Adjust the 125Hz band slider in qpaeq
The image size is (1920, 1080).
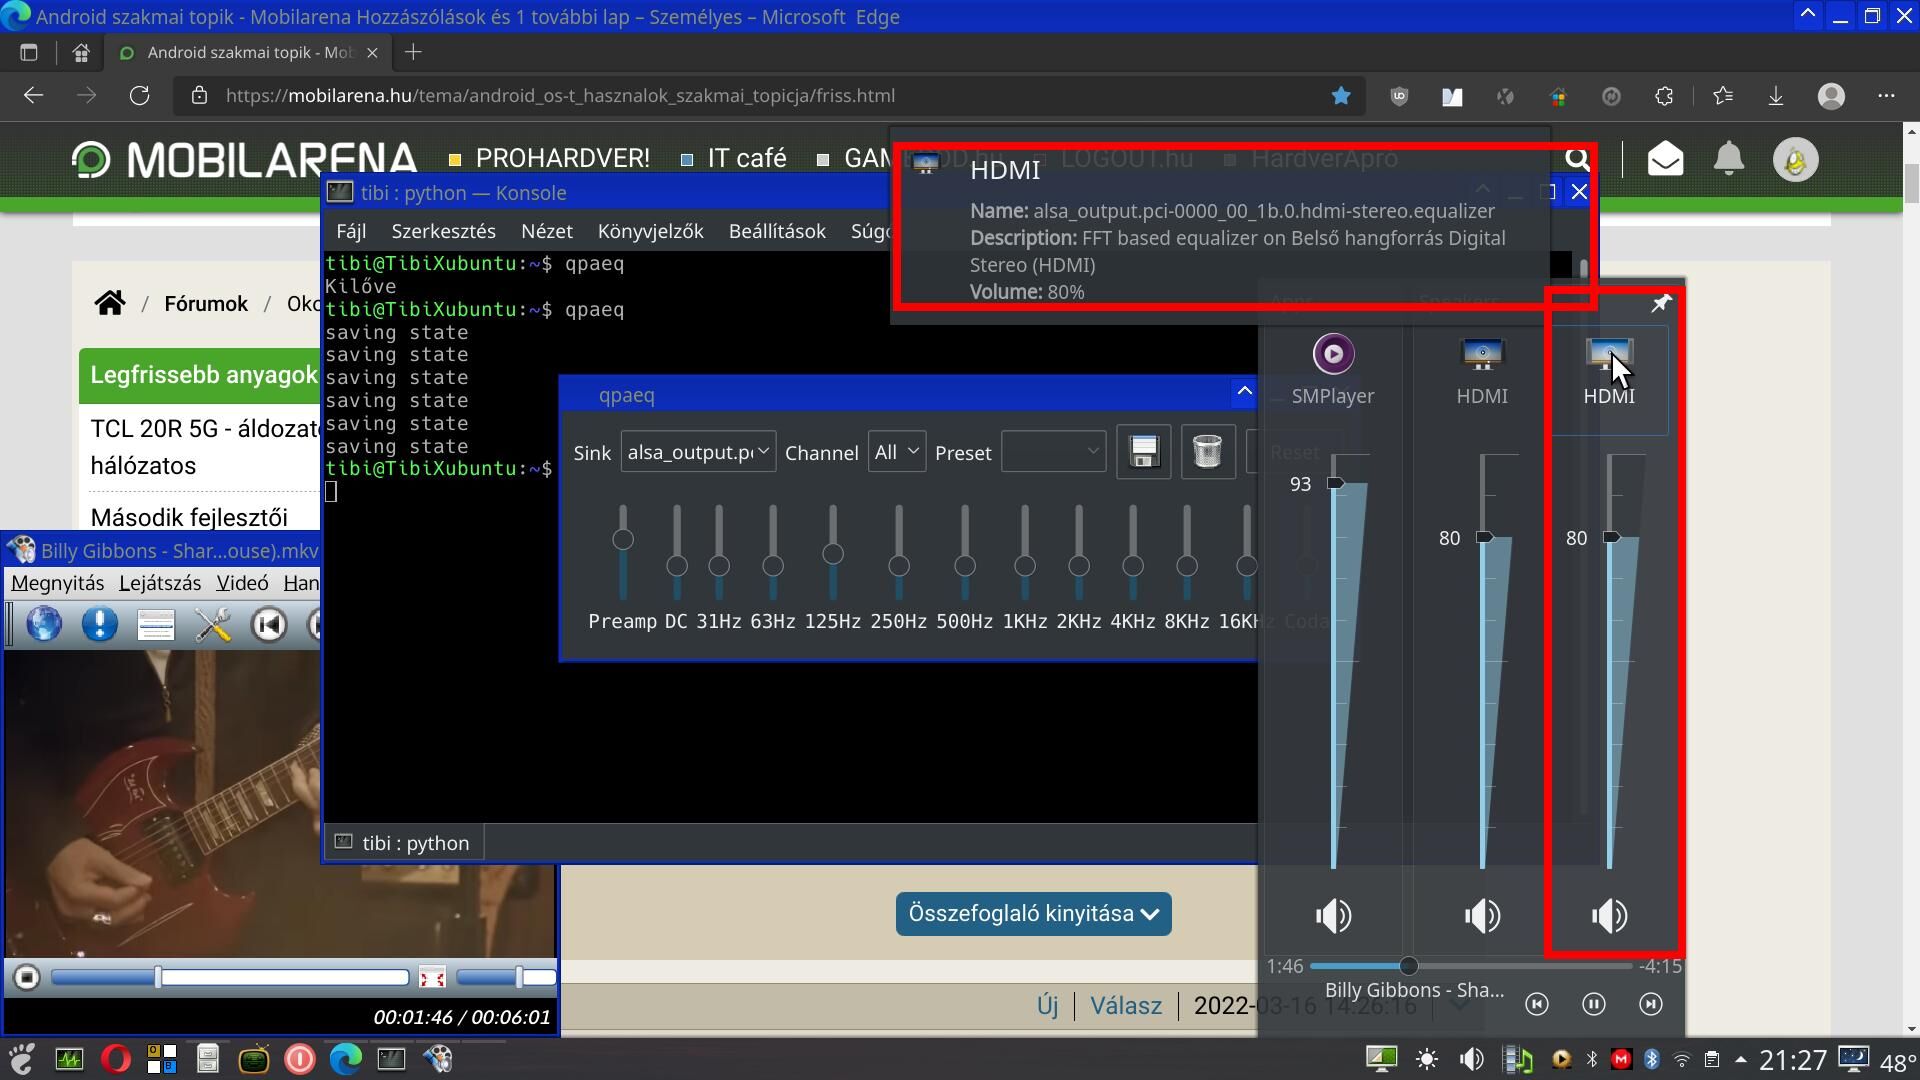(833, 554)
